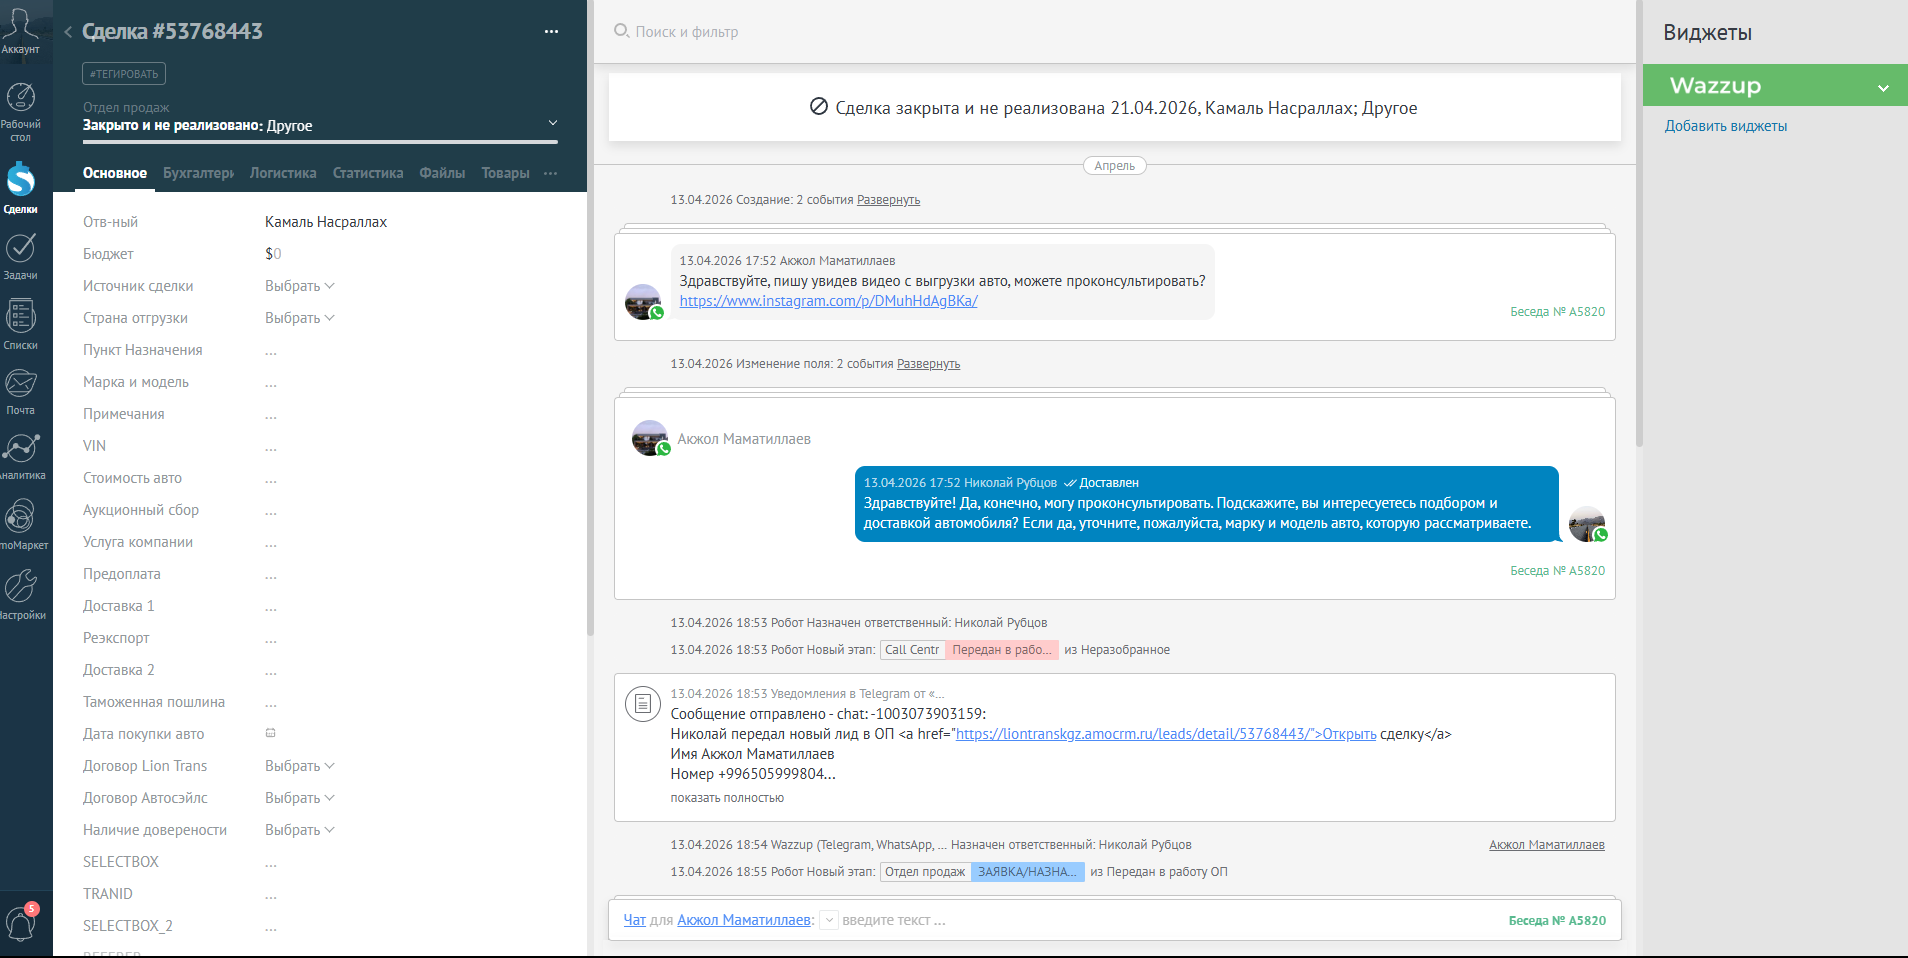Click the Акжол Маматиллаев recipient link in the message box
The image size is (1908, 958).
point(744,920)
